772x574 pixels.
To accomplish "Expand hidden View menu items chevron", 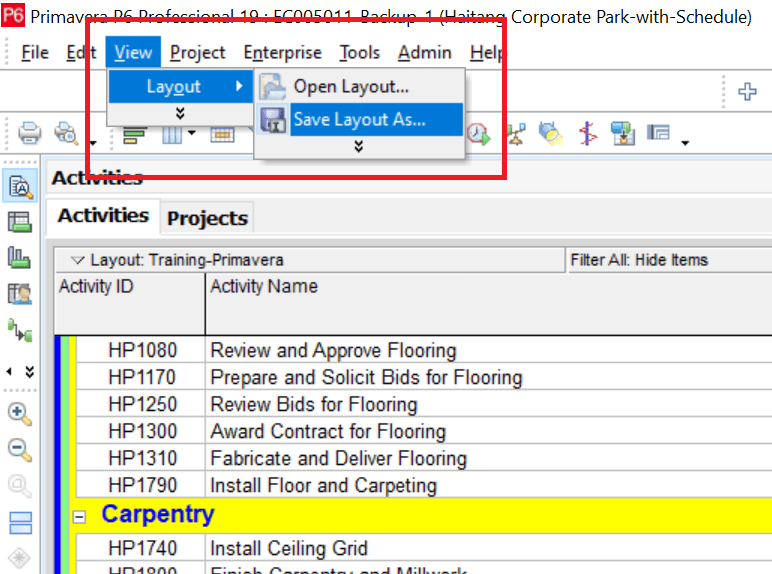I will pyautogui.click(x=180, y=114).
